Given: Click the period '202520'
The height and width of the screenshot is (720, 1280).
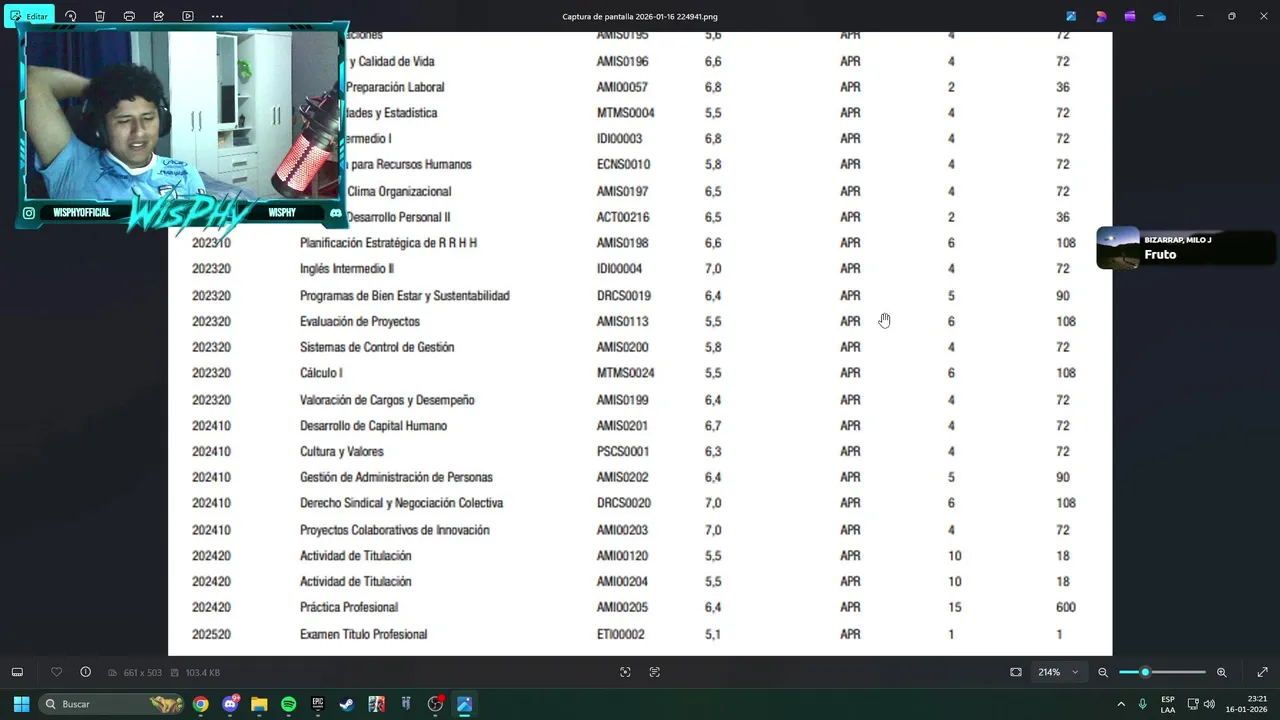Looking at the screenshot, I should pos(211,634).
